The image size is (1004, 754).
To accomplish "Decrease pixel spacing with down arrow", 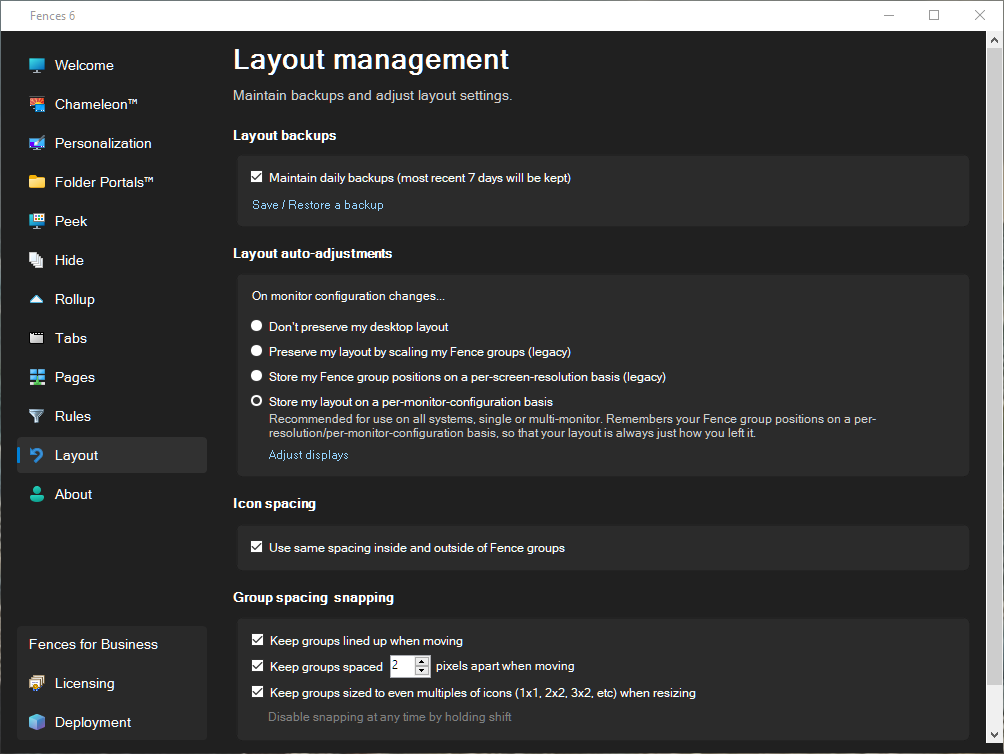I will tap(422, 671).
